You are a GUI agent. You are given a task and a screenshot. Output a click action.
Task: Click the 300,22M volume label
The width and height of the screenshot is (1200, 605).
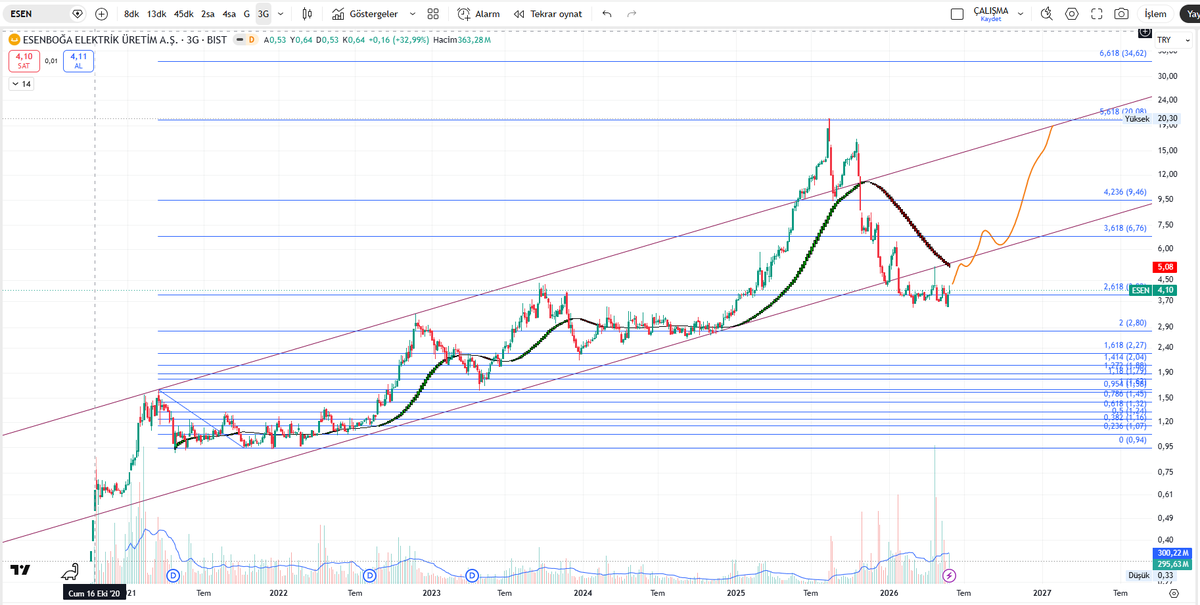1171,553
